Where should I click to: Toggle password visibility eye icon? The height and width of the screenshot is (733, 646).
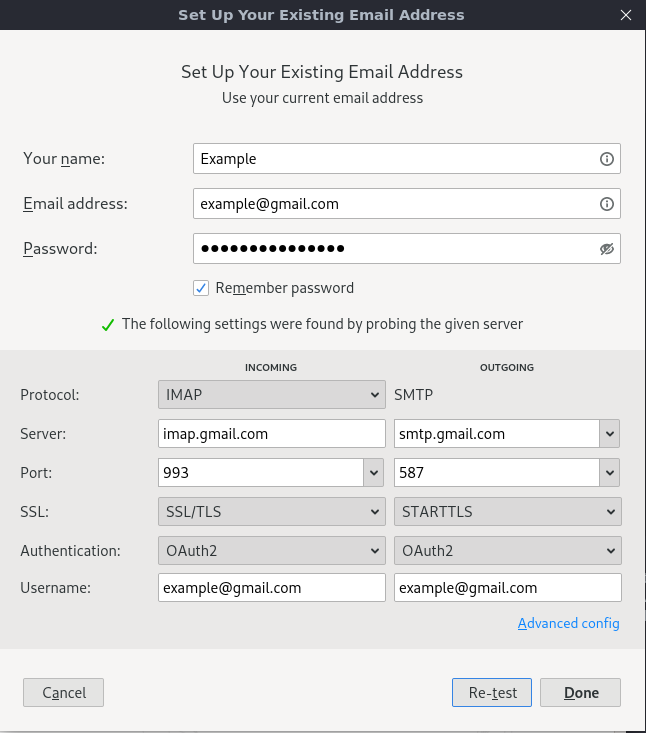click(606, 249)
